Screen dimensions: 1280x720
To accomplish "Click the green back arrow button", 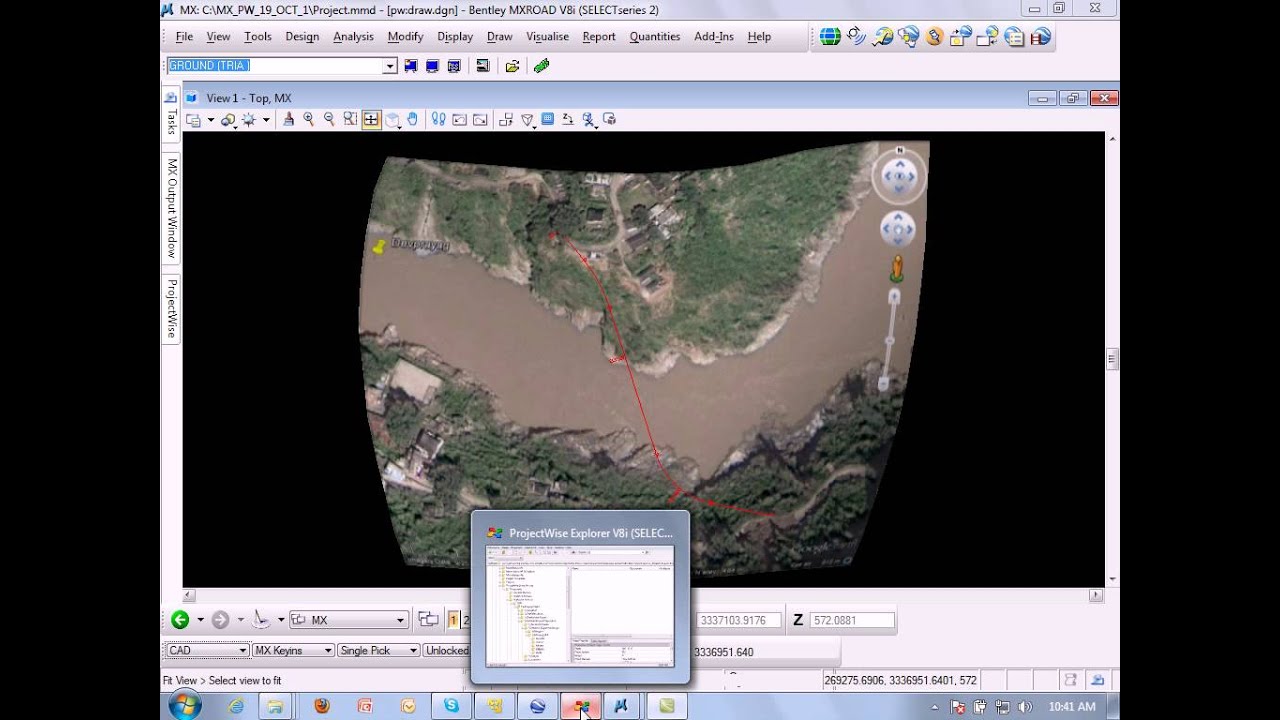I will [180, 620].
